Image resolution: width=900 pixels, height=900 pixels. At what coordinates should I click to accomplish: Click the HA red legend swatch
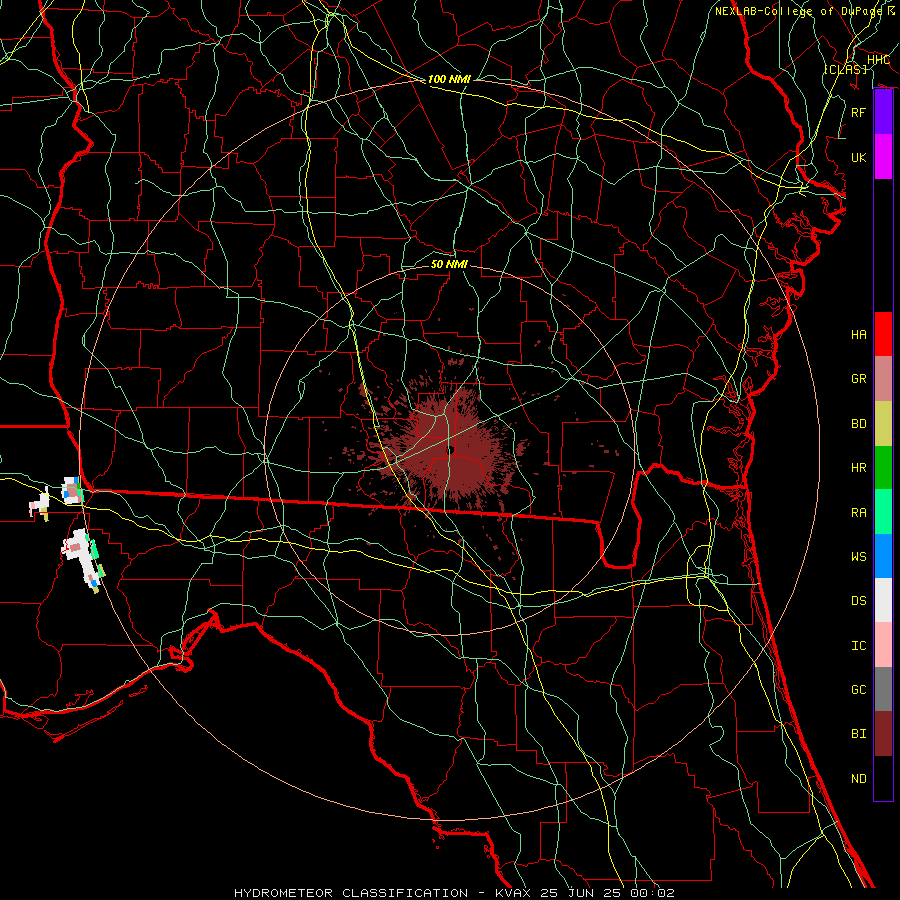tap(883, 334)
